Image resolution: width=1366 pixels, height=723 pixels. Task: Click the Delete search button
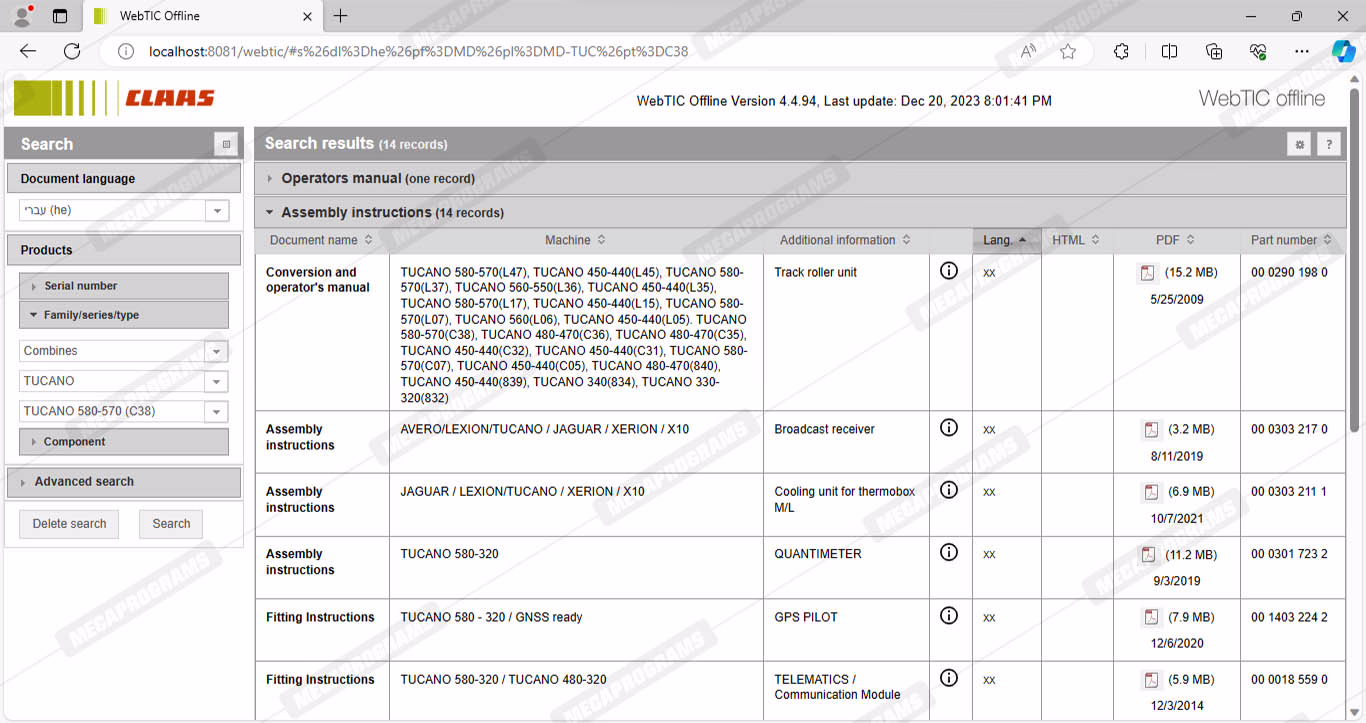coord(69,524)
